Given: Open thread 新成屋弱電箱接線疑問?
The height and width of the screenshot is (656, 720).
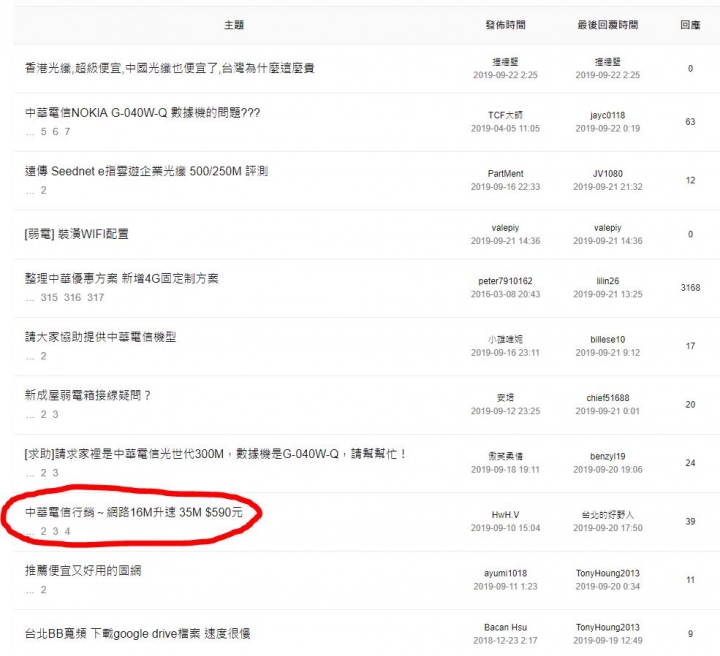Looking at the screenshot, I should click(87, 395).
